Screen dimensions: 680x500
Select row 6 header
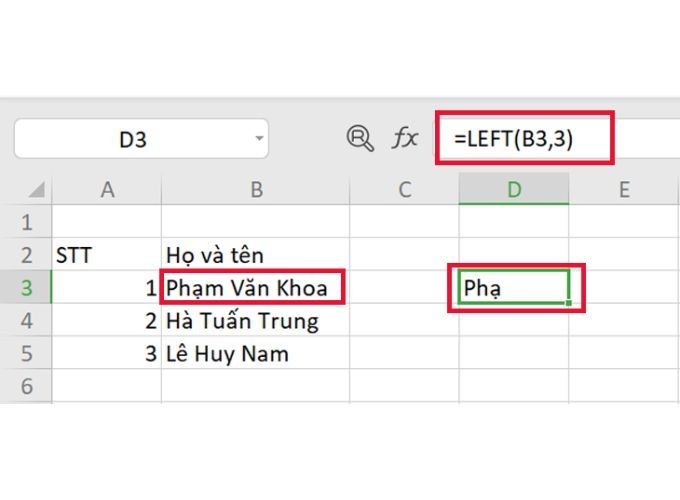click(x=26, y=386)
